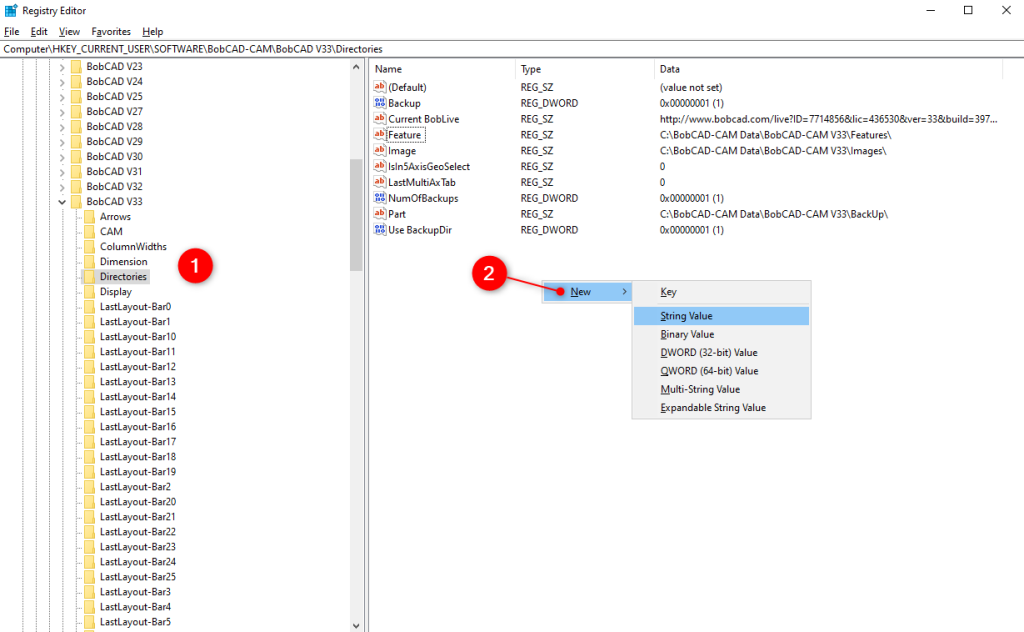Select the Feature string value icon
This screenshot has height=632, width=1024.
381,134
